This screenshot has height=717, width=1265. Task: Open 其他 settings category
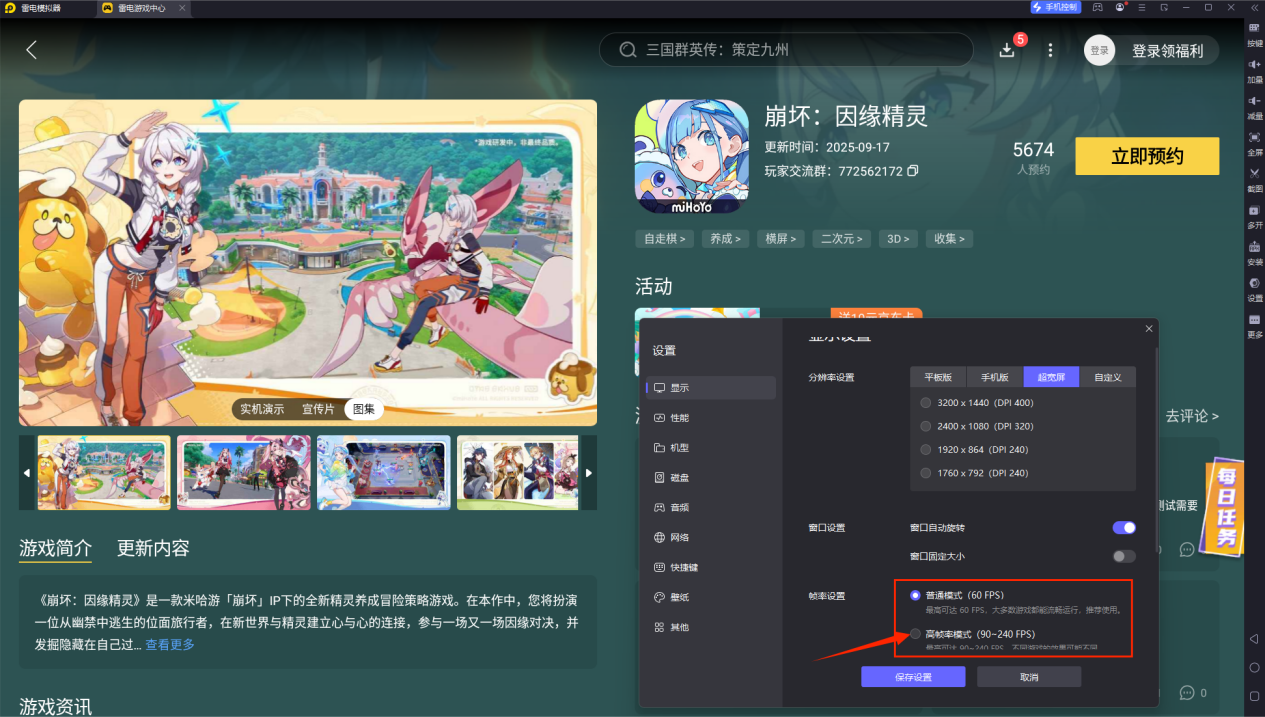[x=711, y=627]
